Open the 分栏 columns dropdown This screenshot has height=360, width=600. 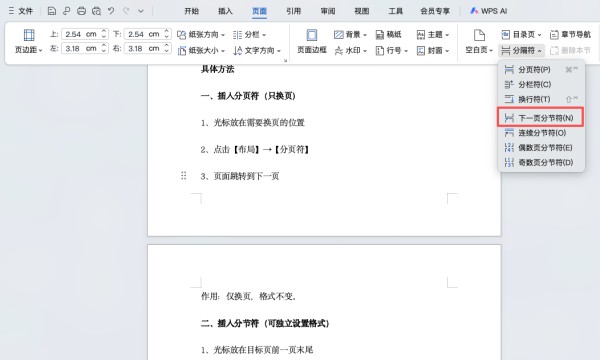[x=249, y=35]
